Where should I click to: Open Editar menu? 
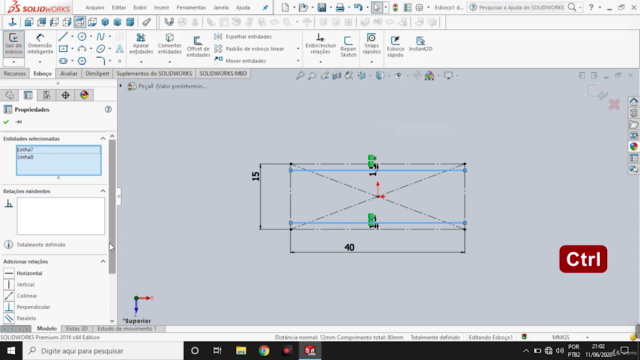coord(119,7)
